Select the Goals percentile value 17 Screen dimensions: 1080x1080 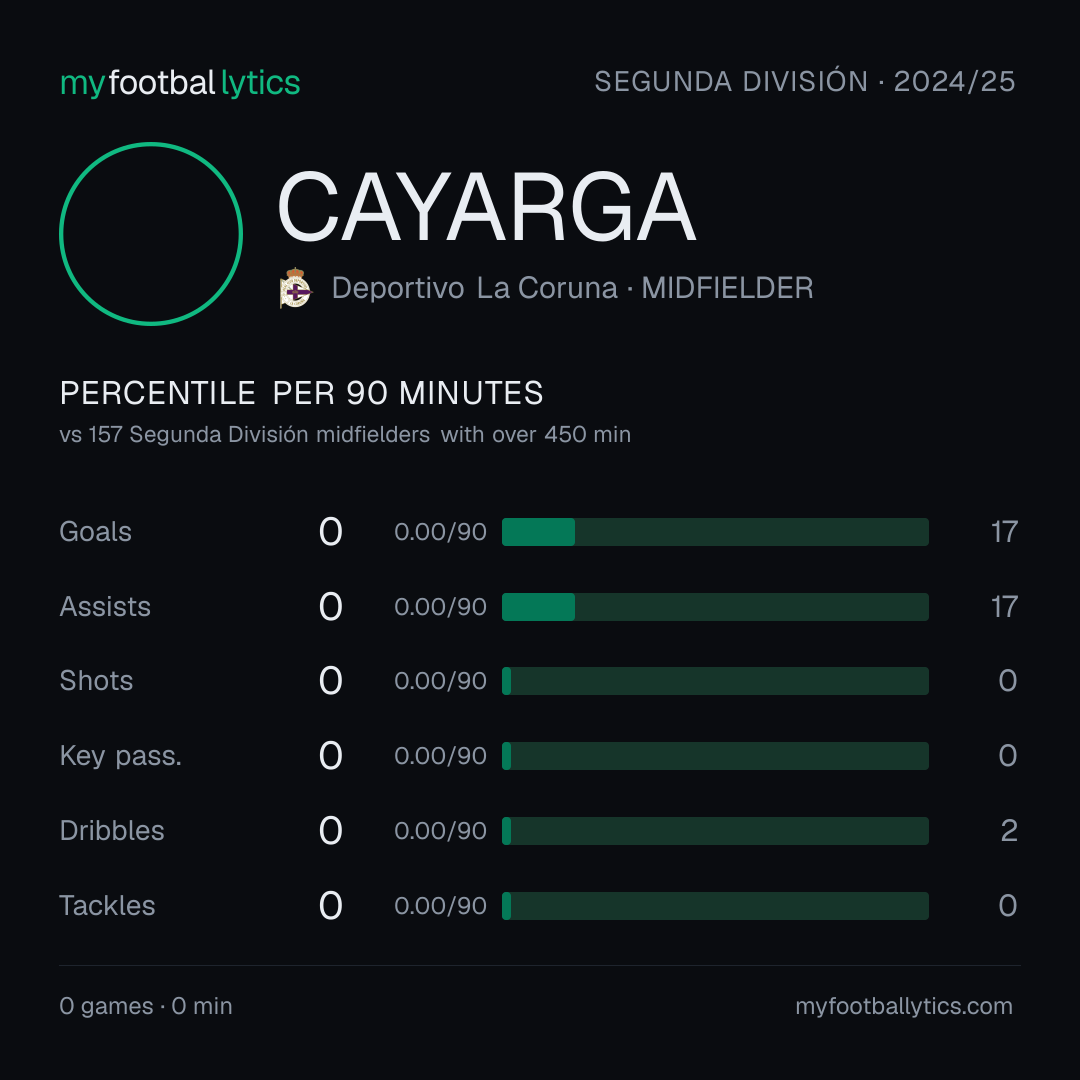(x=1004, y=532)
